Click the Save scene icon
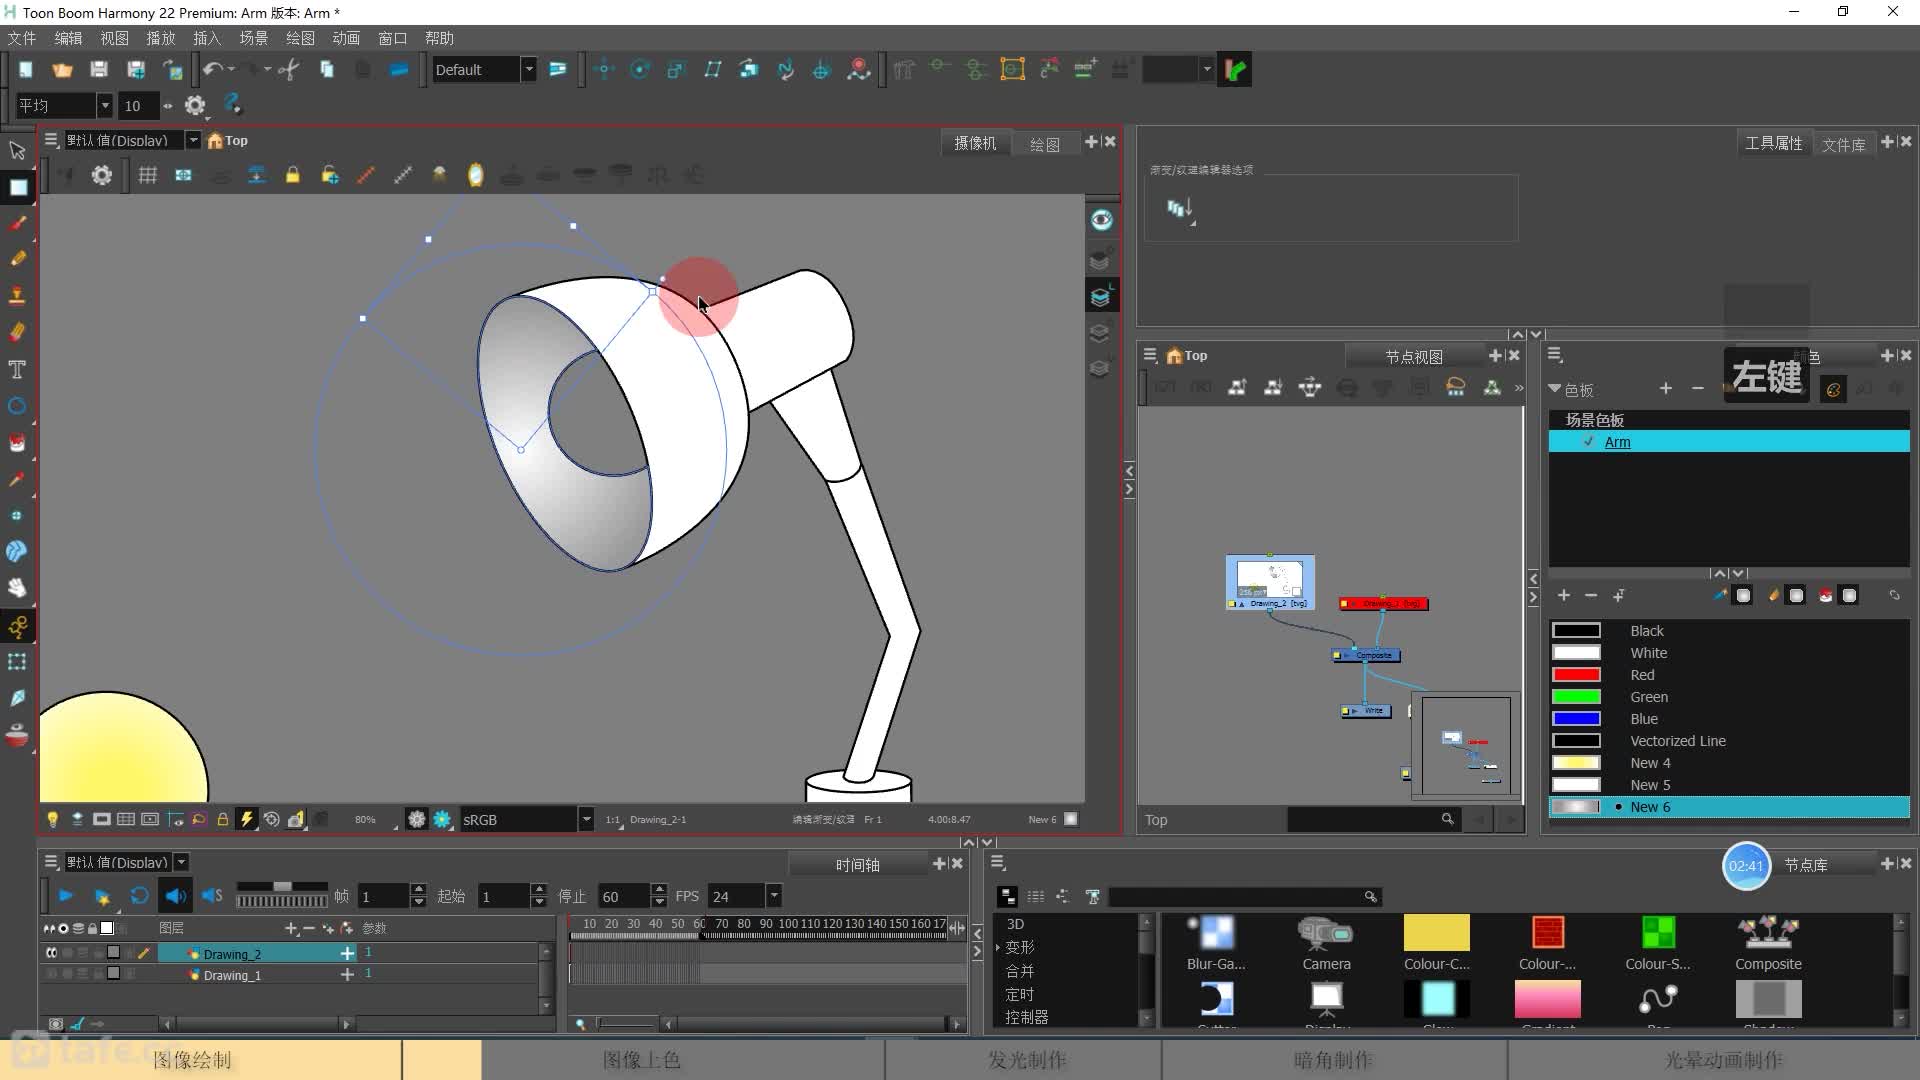The height and width of the screenshot is (1080, 1920). (98, 69)
